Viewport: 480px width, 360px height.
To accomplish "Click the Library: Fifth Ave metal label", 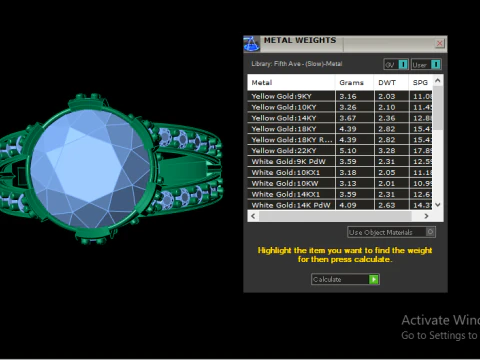I will point(297,64).
